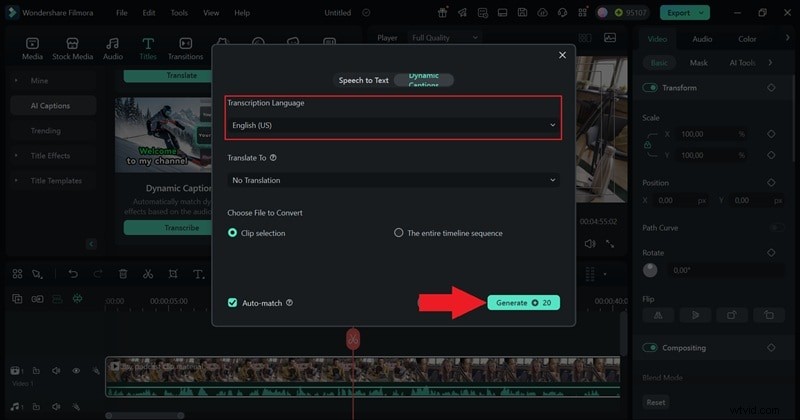Select the video clip on Video 1 track

click(x=363, y=377)
